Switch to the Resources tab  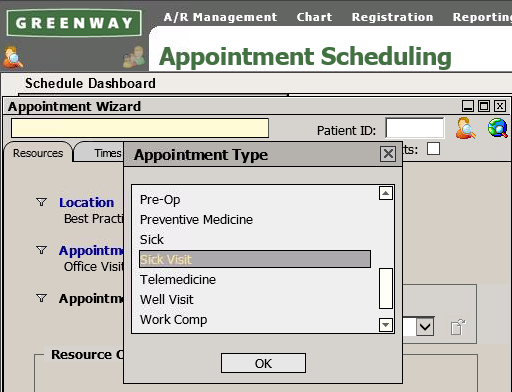[38, 153]
